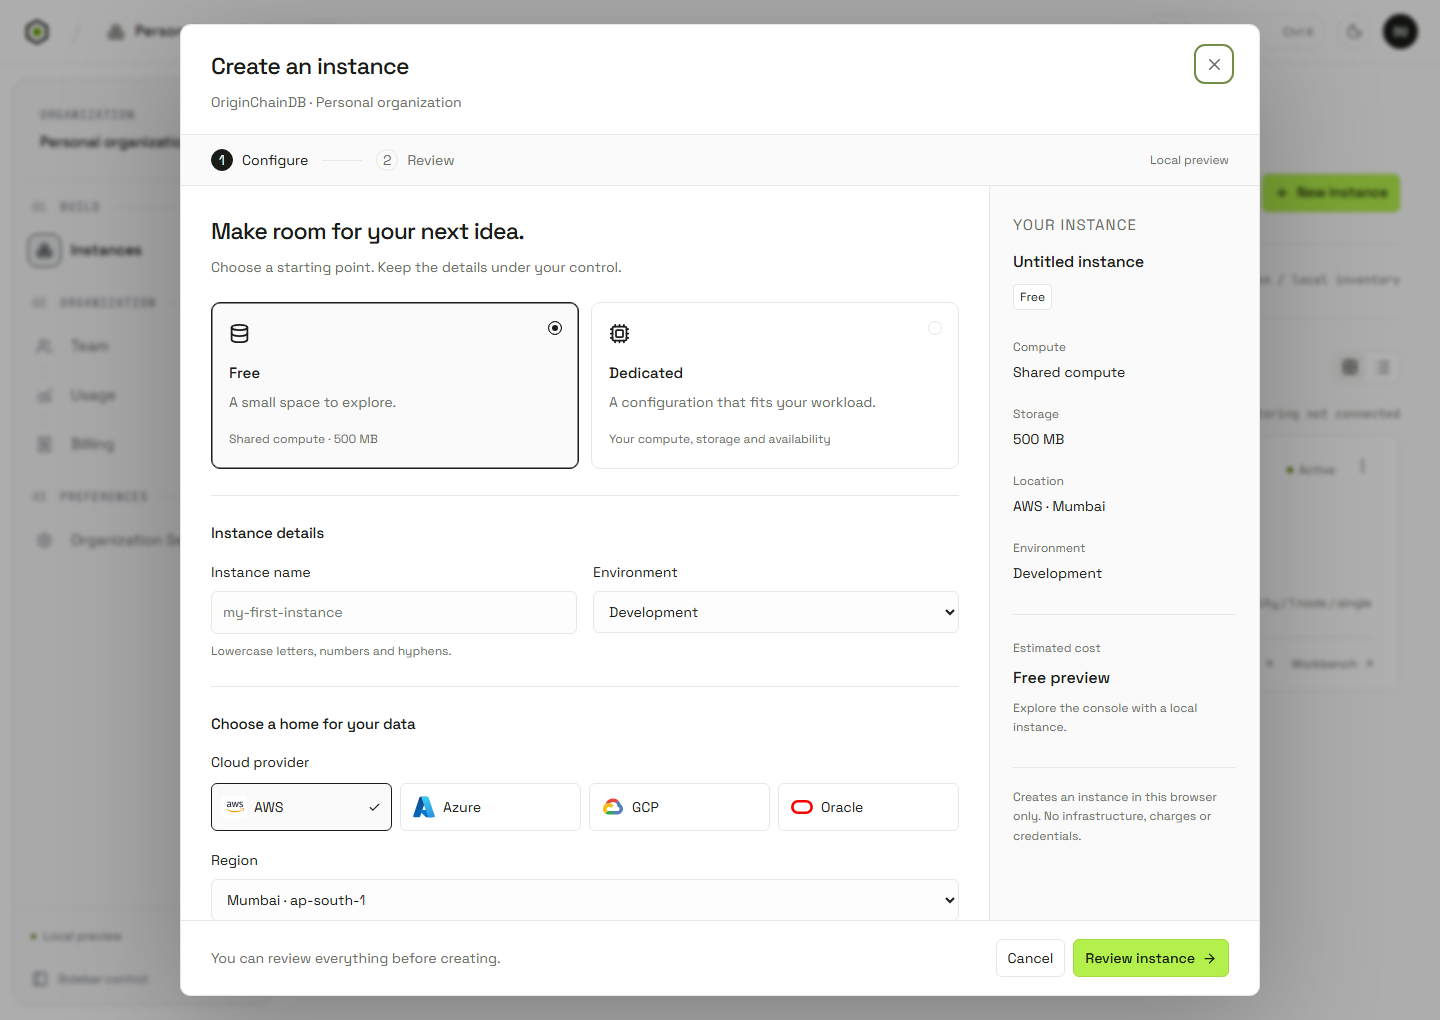Click the database icon on the Free card

(240, 333)
